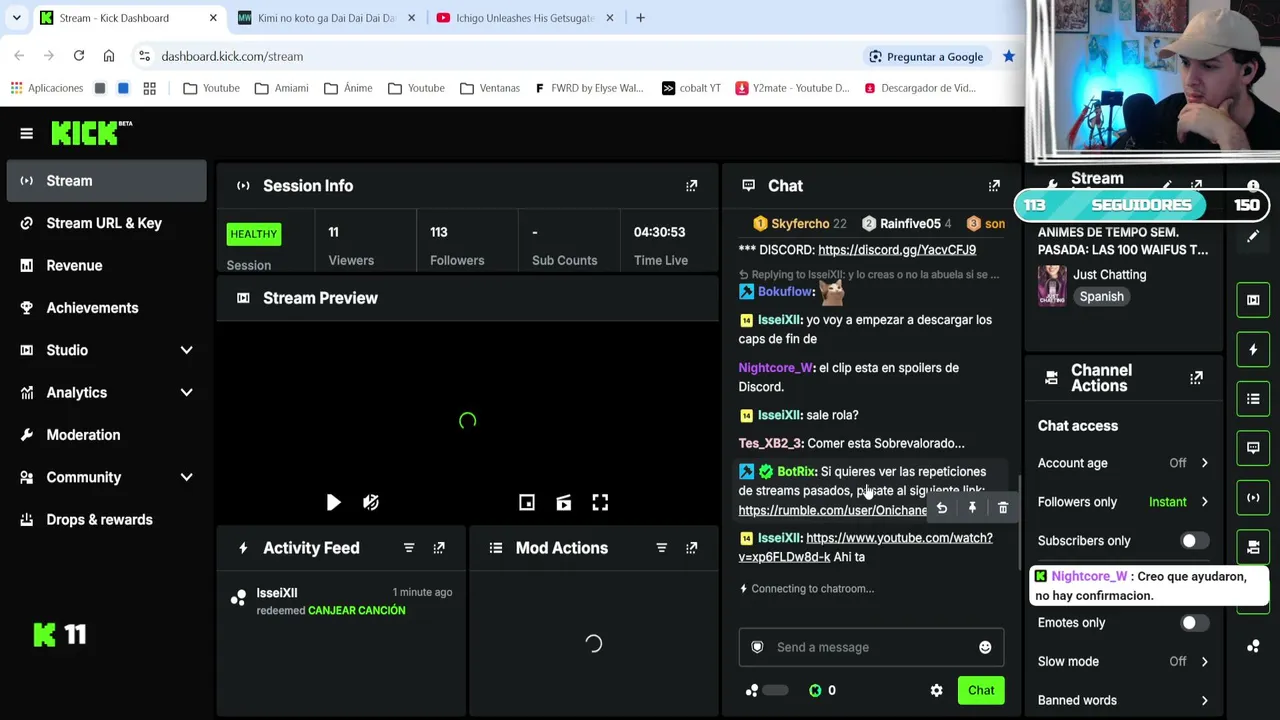Pop out the Channel Actions panel
Screen dimensions: 1280x720
coord(1196,378)
